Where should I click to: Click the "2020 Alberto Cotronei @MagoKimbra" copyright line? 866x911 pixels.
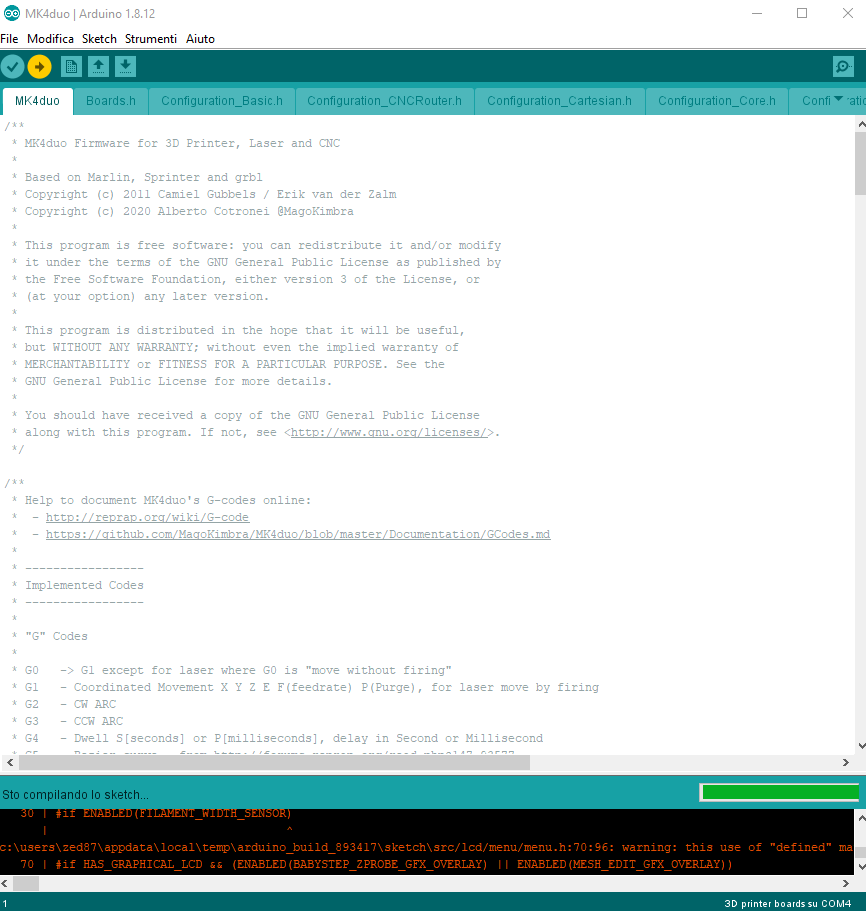point(189,211)
